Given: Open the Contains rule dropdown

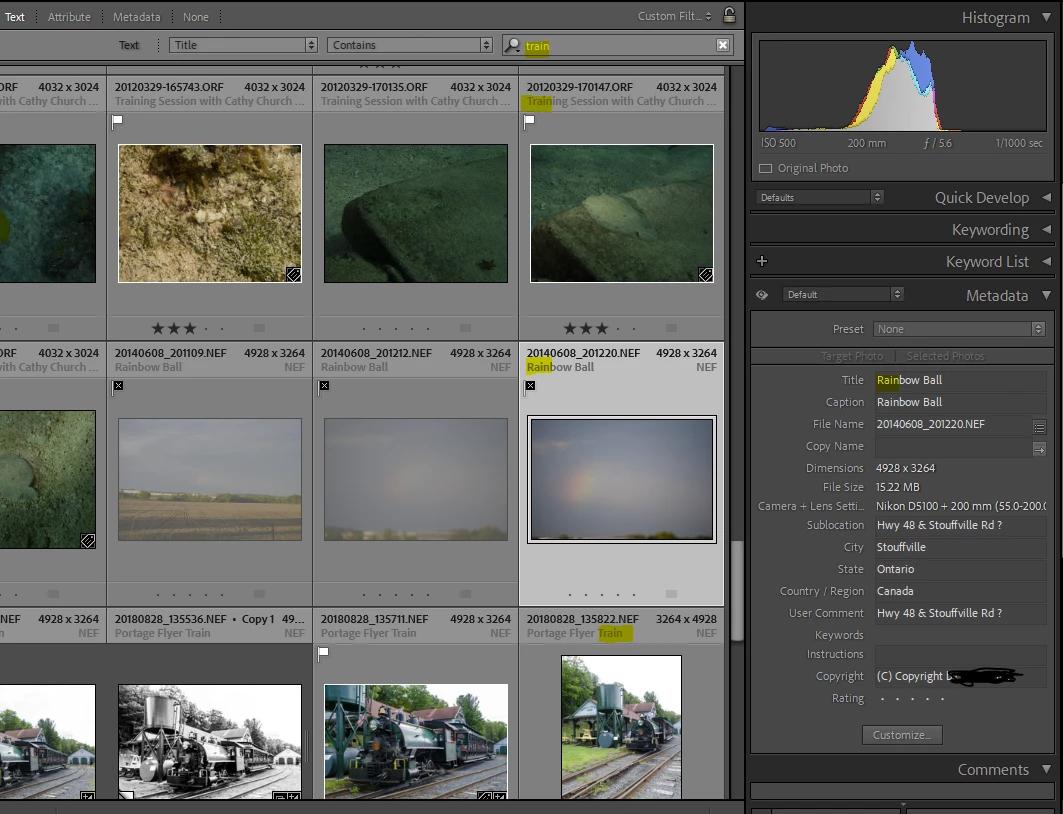Looking at the screenshot, I should 412,45.
